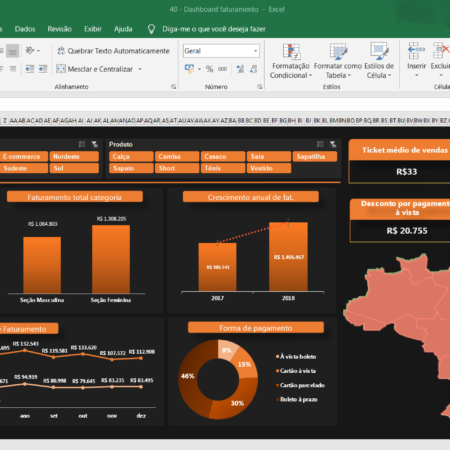The image size is (450, 450).
Task: Filter by Calça product
Action: pos(131,156)
